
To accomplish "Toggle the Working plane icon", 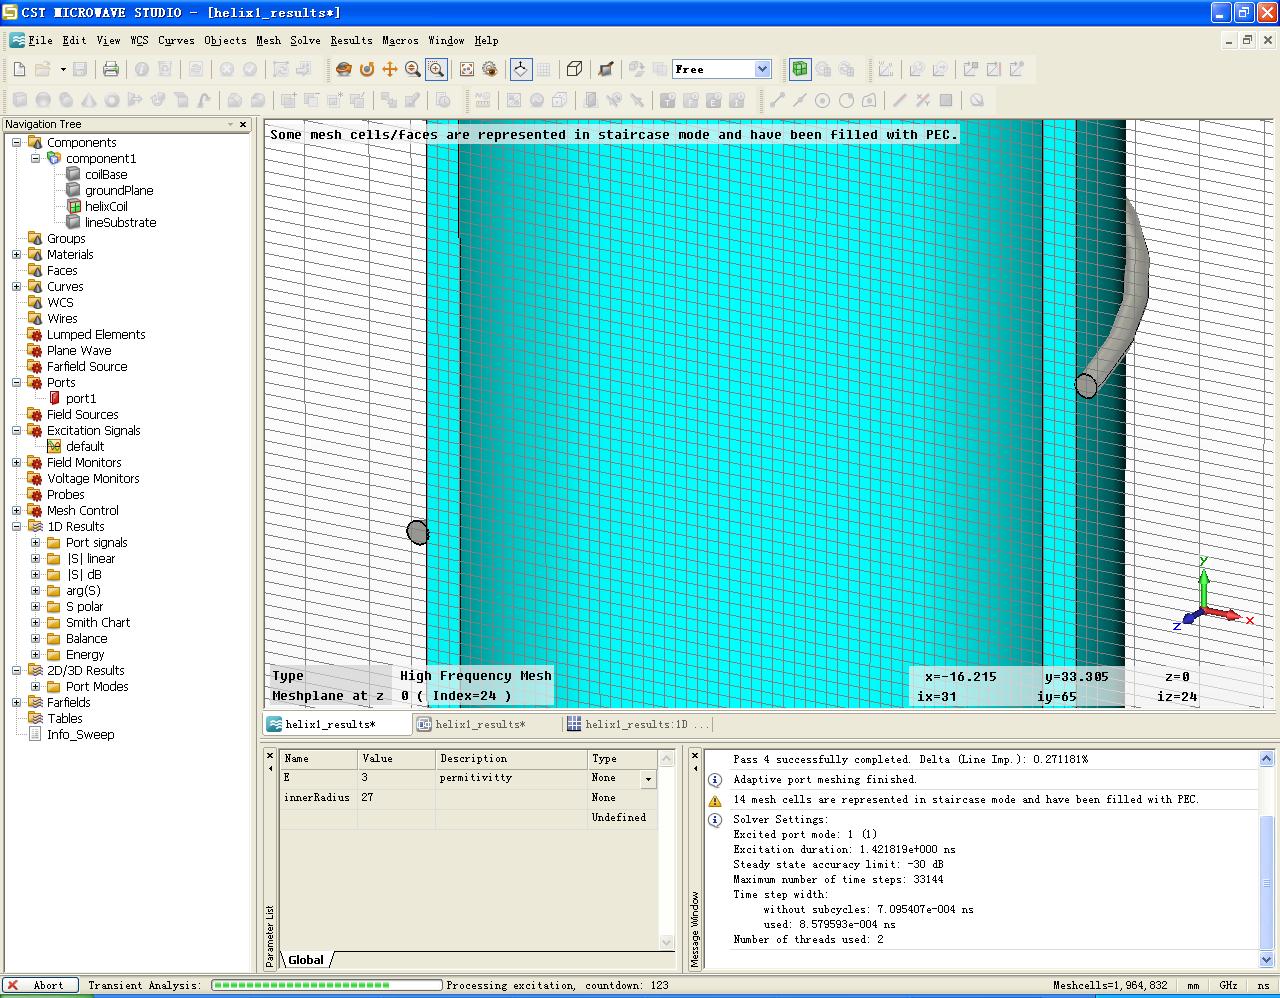I will tap(520, 69).
